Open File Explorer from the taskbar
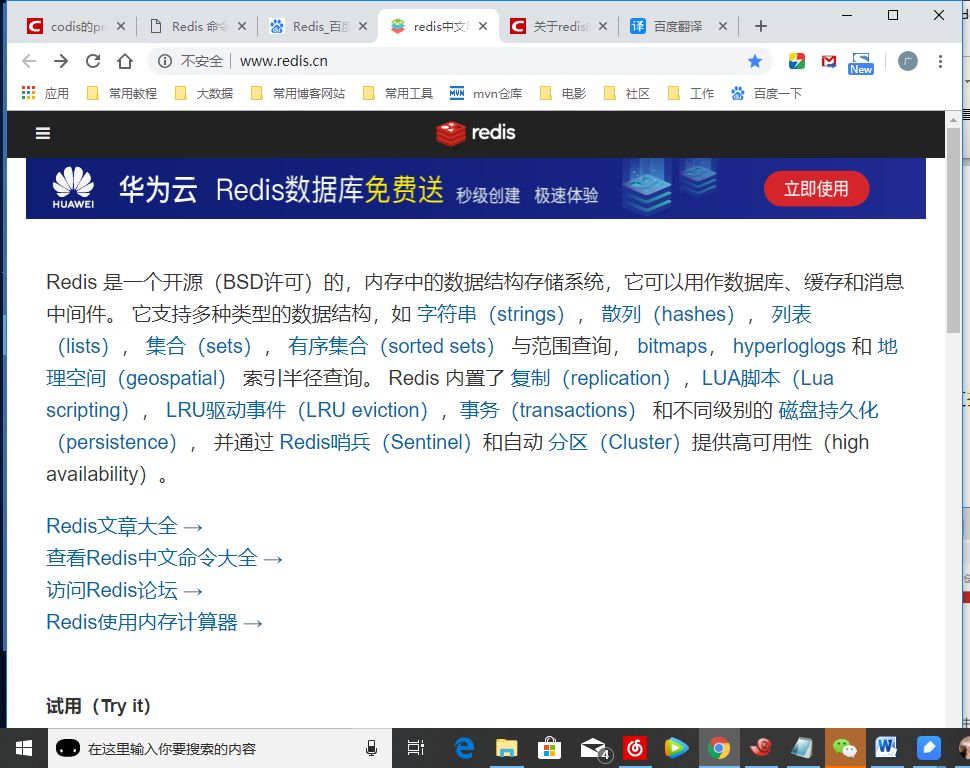Image resolution: width=970 pixels, height=768 pixels. (507, 748)
